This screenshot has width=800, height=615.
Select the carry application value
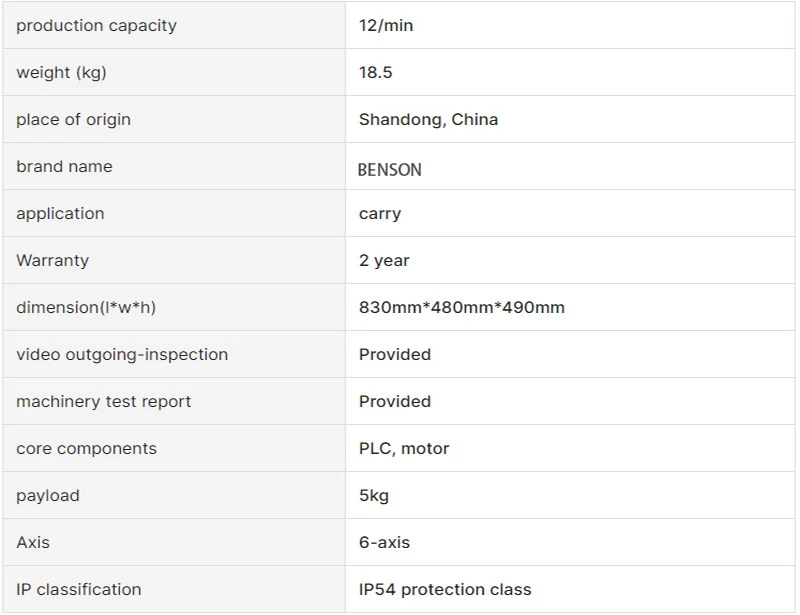(380, 214)
